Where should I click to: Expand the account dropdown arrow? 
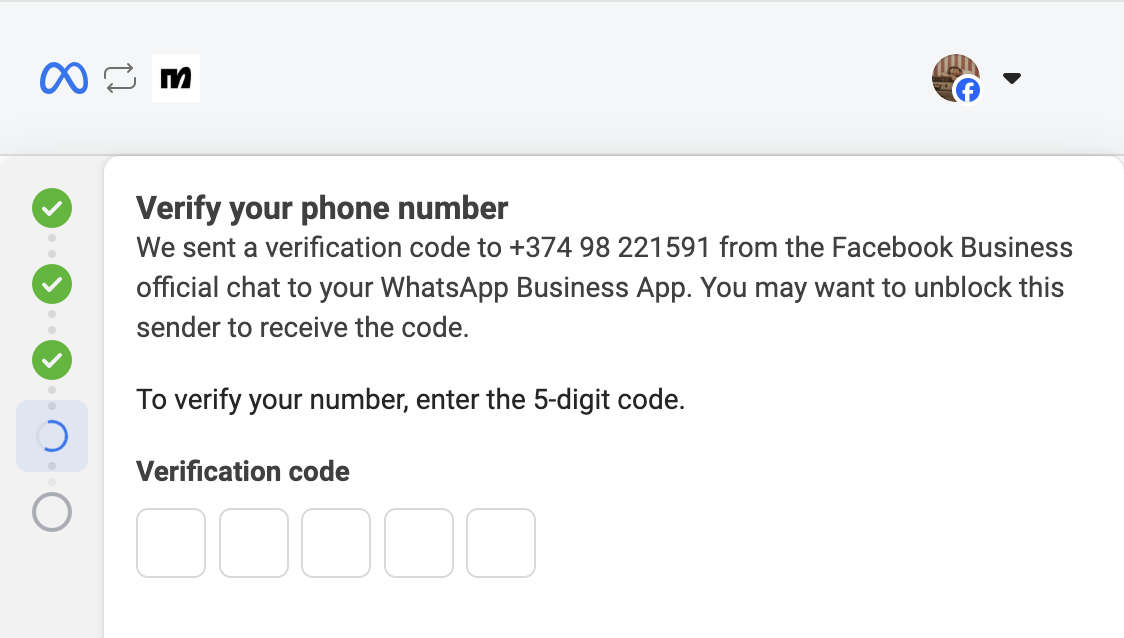click(x=1011, y=78)
